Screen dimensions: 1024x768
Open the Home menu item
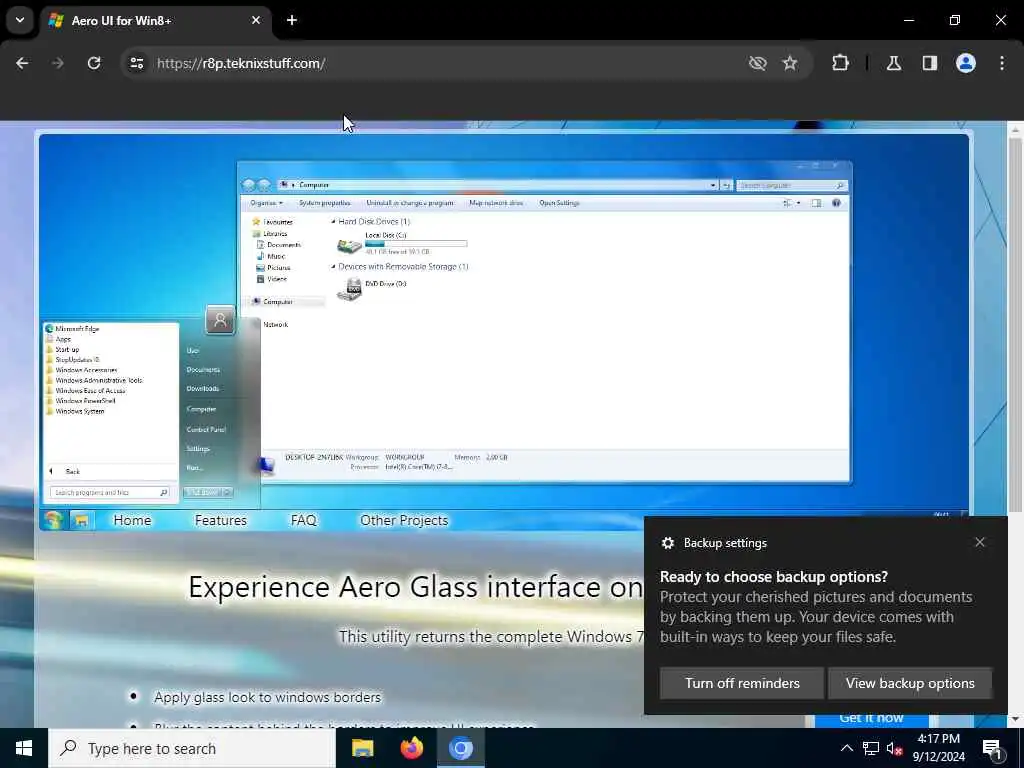tap(133, 520)
